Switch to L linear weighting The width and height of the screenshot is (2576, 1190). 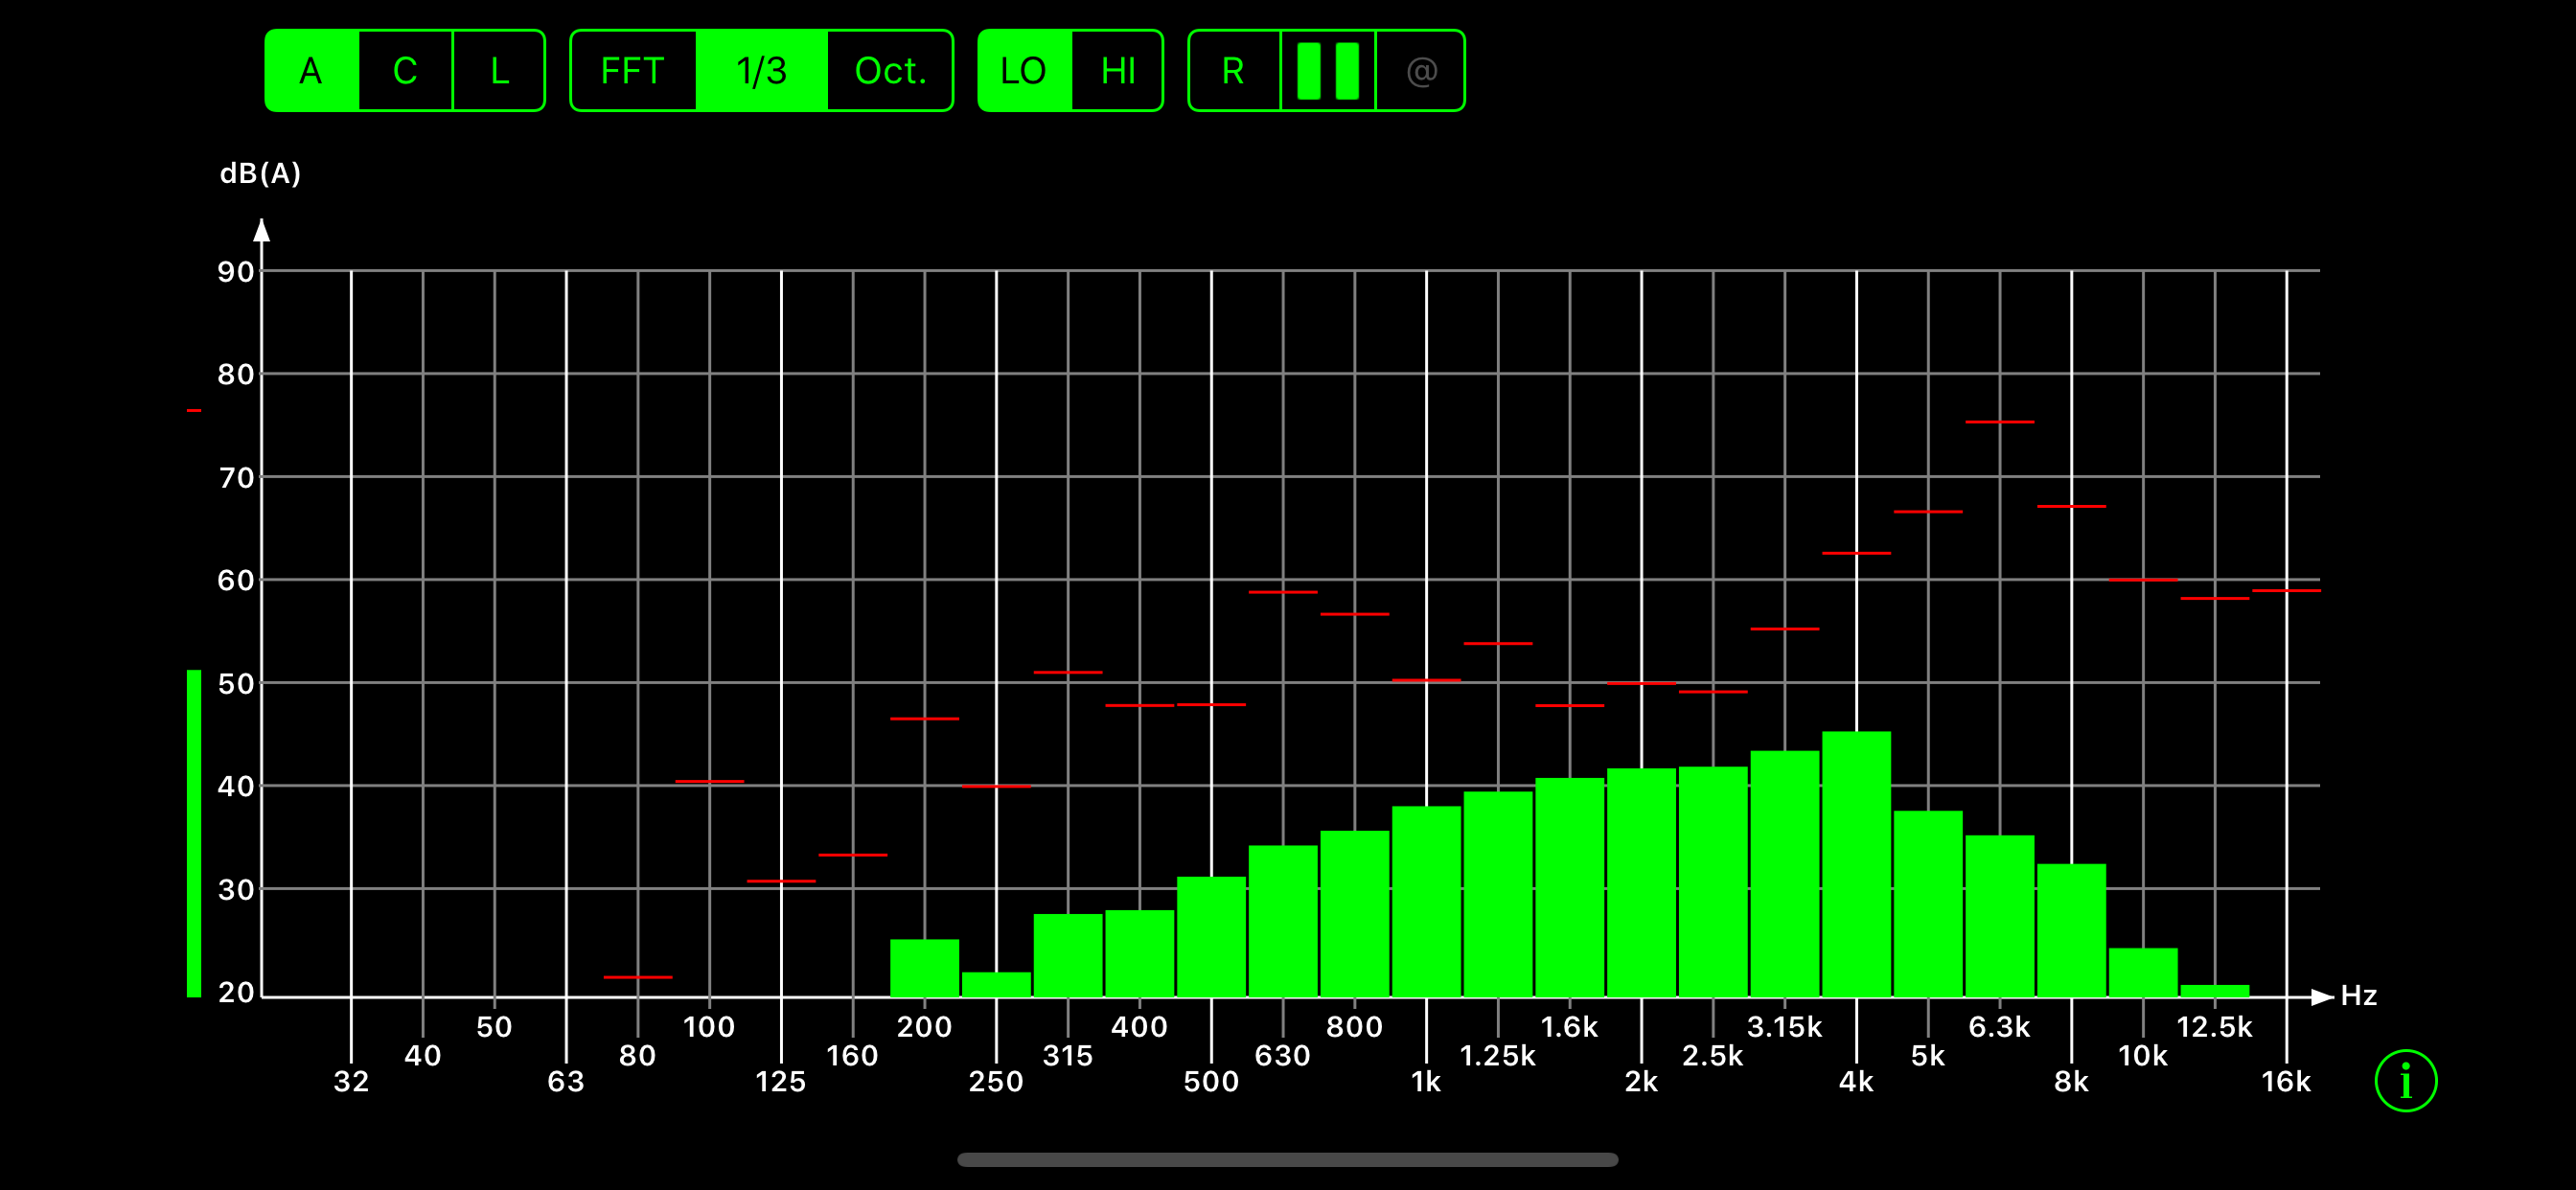point(499,71)
